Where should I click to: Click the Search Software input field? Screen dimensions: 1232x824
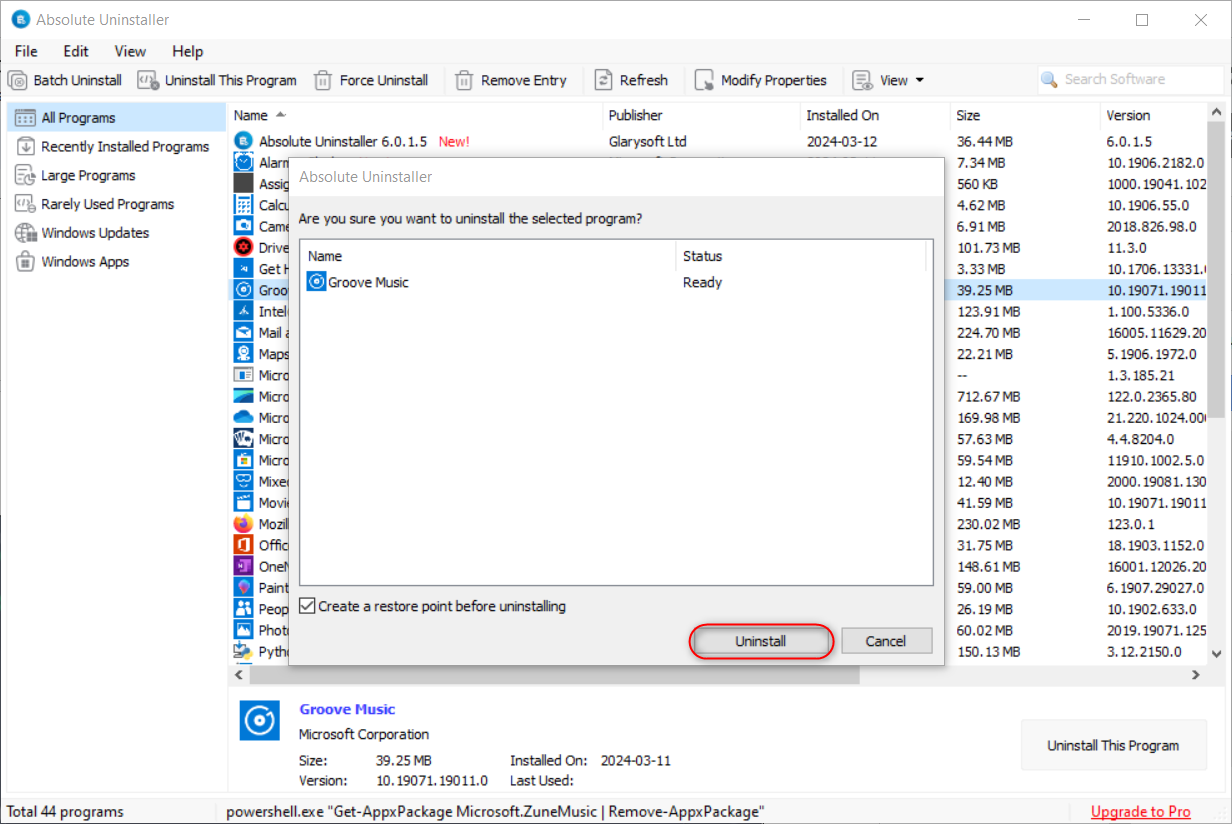tap(1130, 79)
